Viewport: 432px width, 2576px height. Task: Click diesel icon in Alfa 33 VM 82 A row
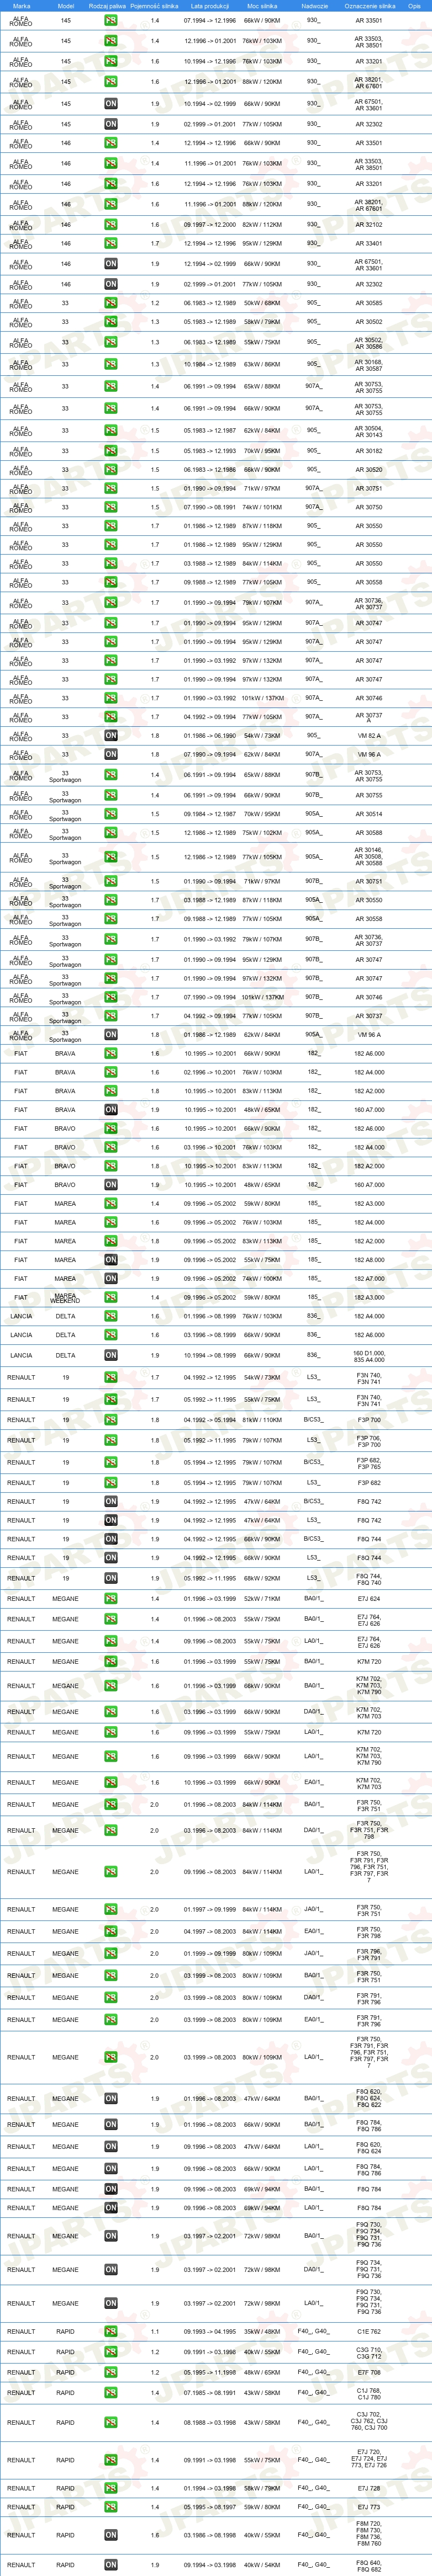(111, 735)
